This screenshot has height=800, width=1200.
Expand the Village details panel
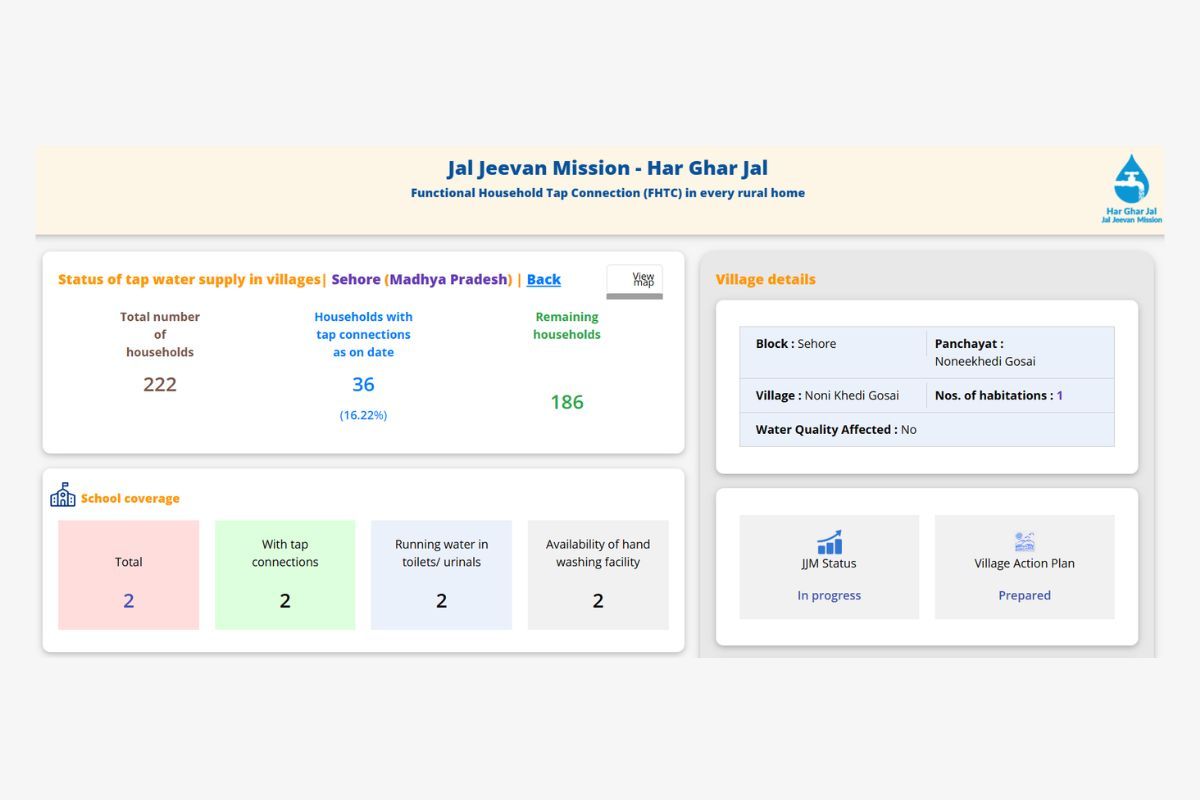pos(765,279)
